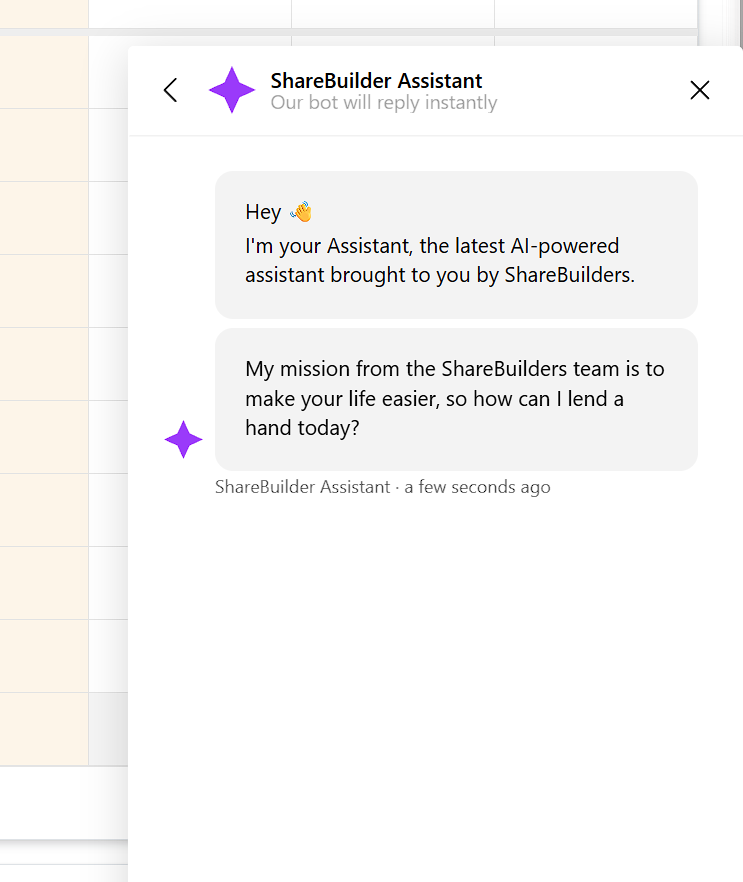The width and height of the screenshot is (743, 882).
Task: Select the bottommost beige cell in left column
Action: pos(44,728)
